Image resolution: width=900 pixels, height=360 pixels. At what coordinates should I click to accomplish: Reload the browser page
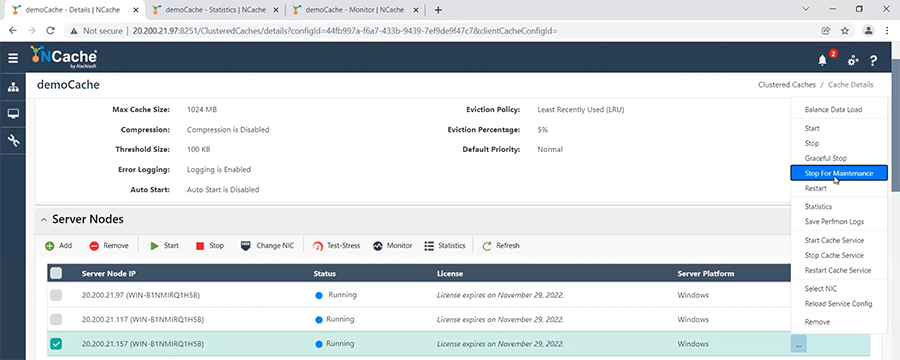point(51,30)
